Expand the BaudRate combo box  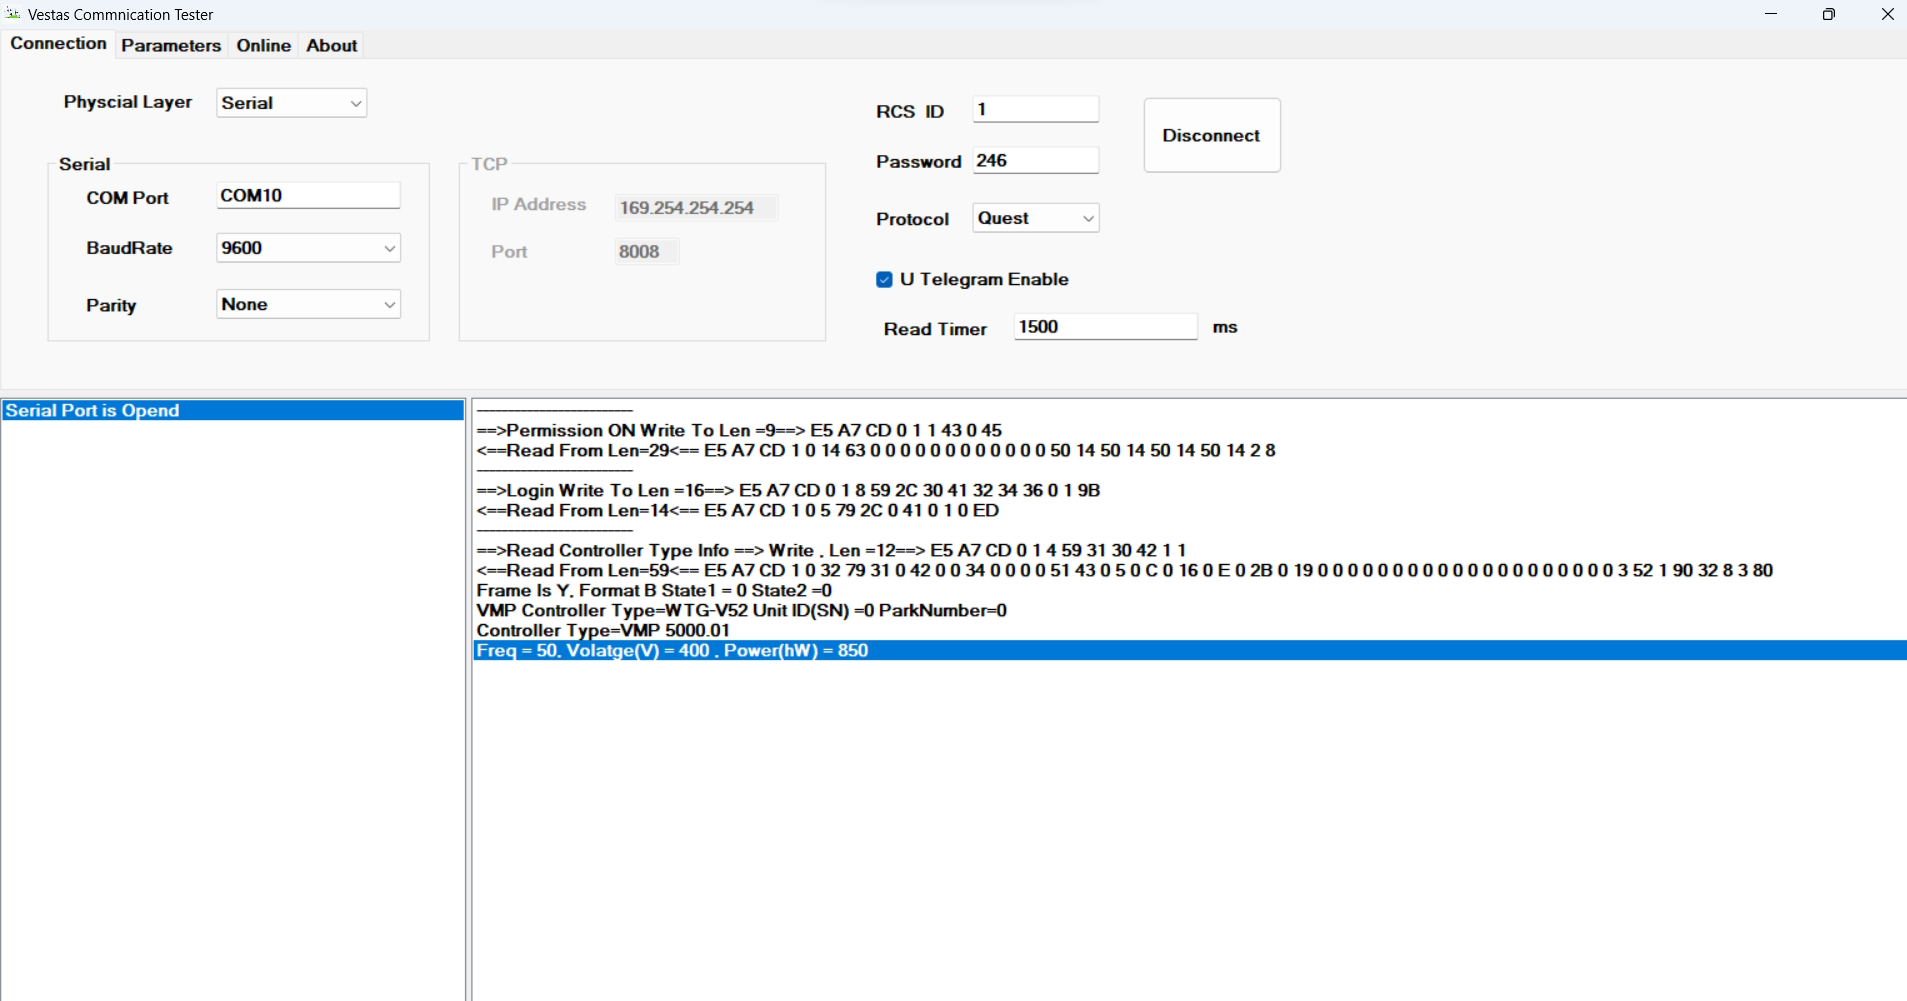tap(308, 248)
